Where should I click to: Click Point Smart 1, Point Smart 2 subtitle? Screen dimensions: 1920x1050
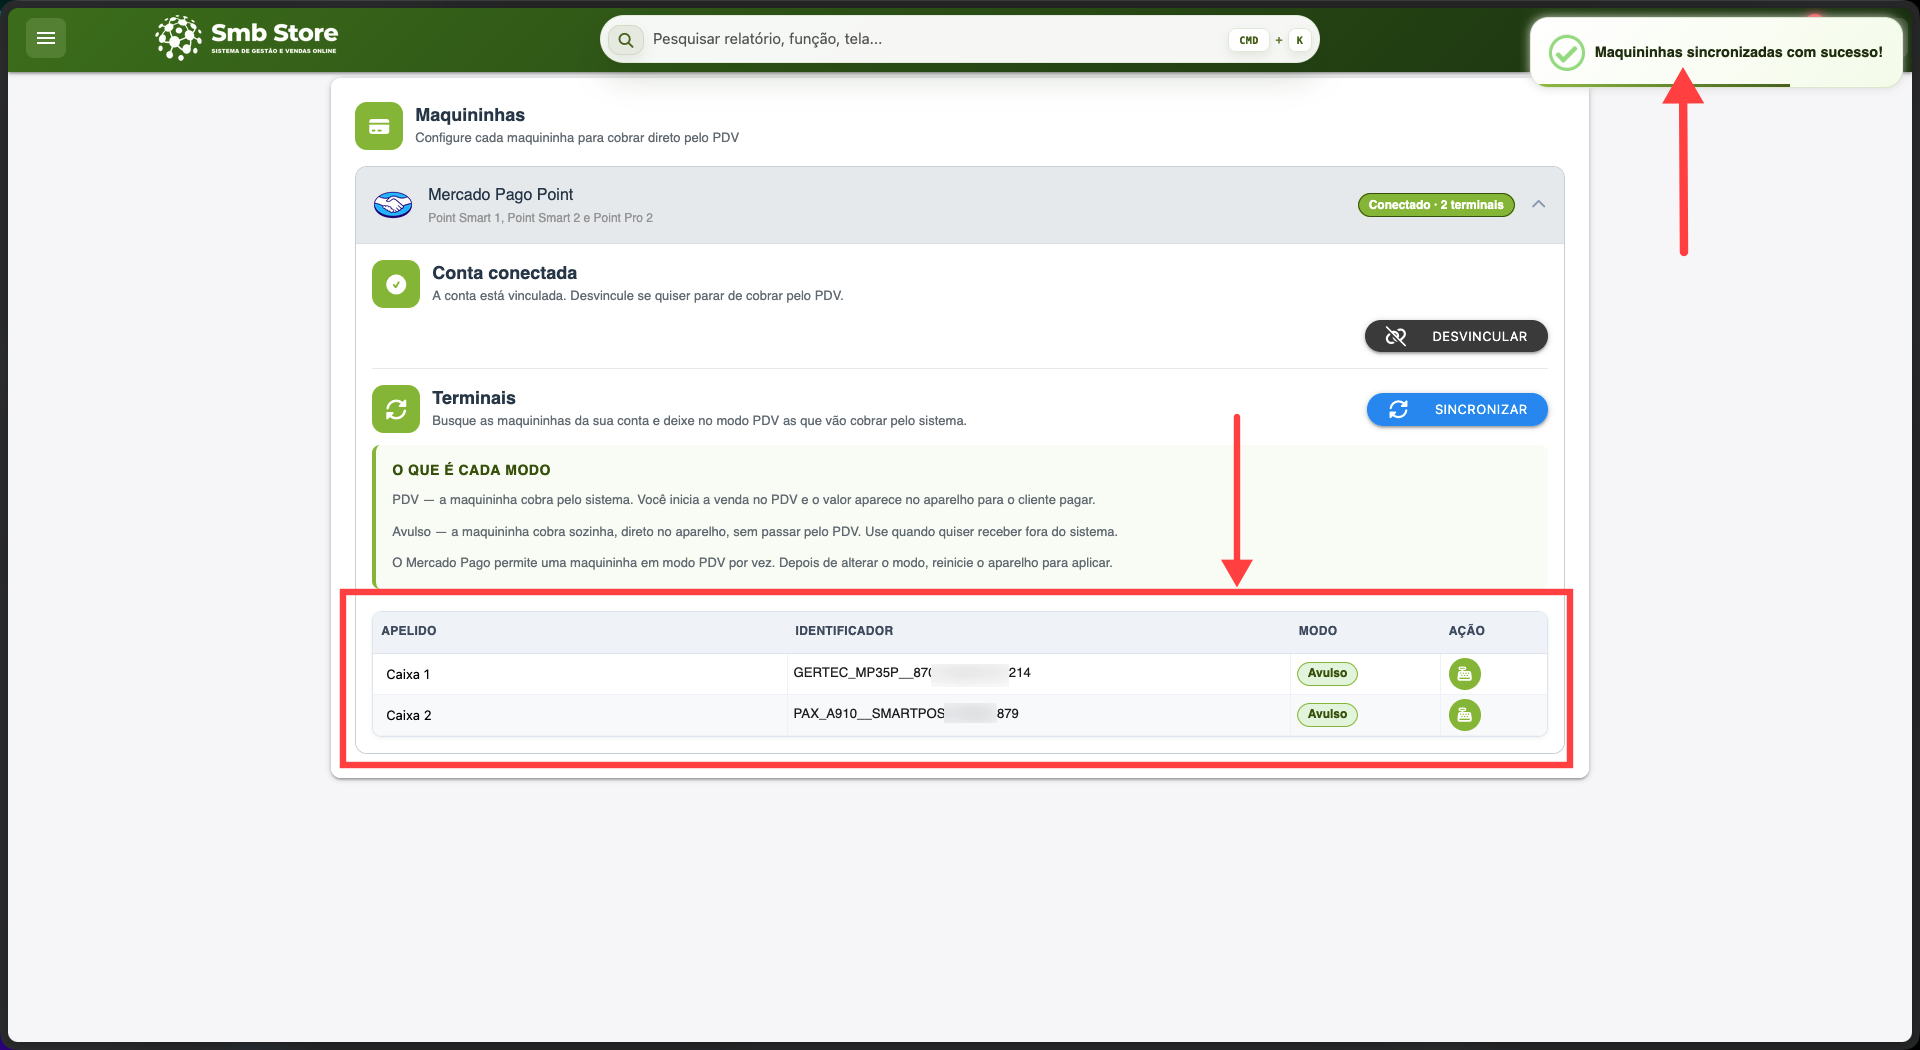pyautogui.click(x=540, y=218)
